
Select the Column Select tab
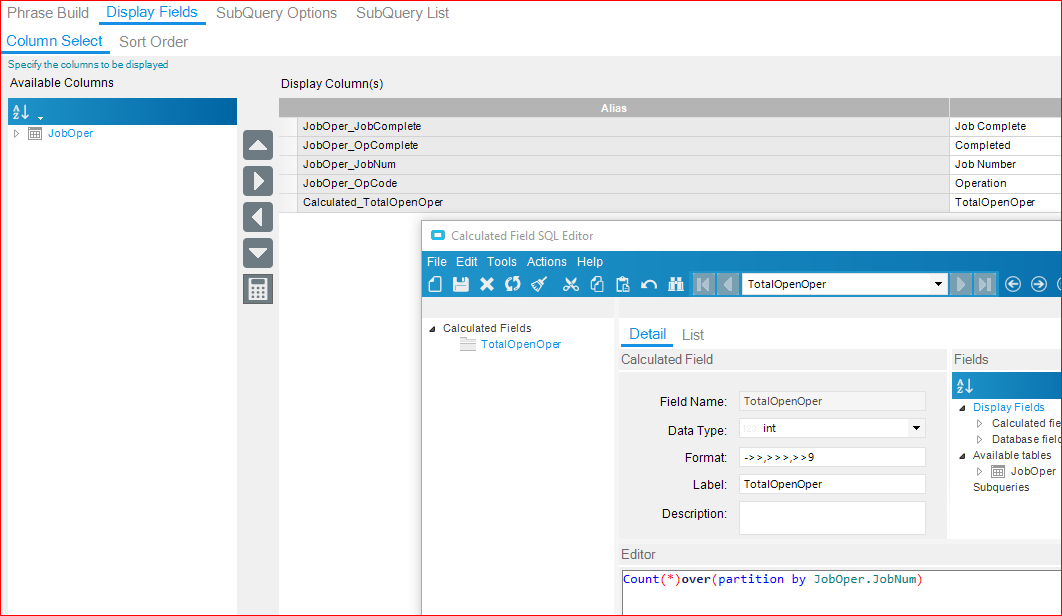(54, 41)
